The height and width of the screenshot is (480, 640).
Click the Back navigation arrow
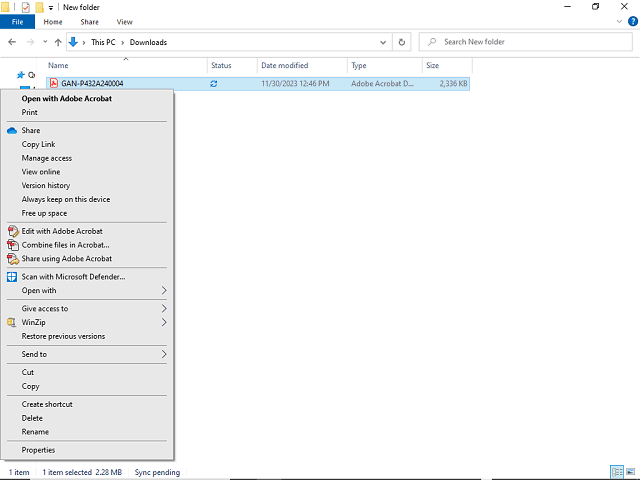(12, 42)
